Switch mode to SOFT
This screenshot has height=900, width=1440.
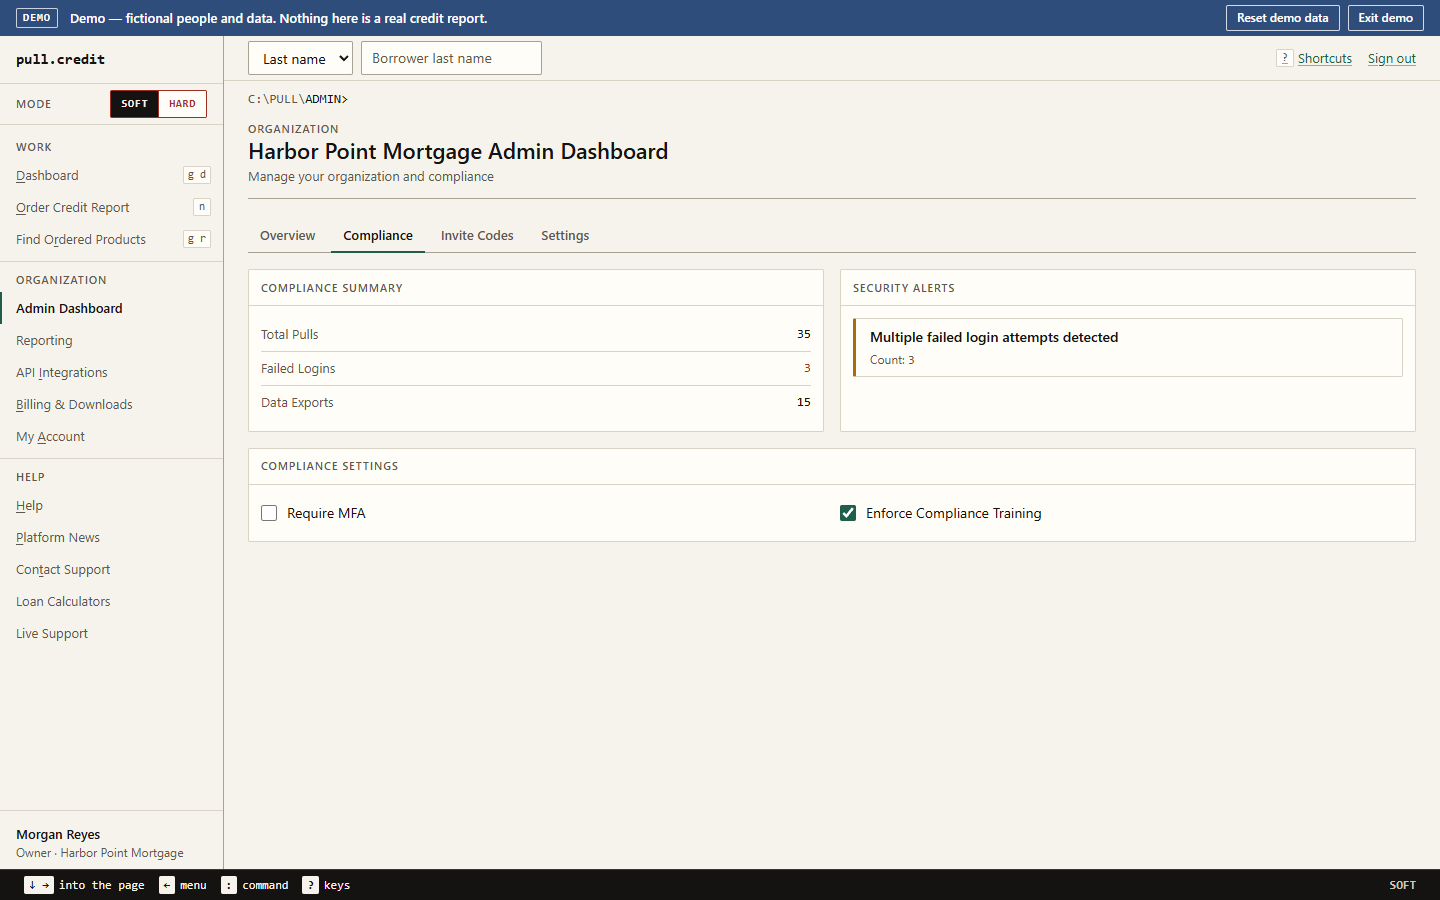(134, 104)
